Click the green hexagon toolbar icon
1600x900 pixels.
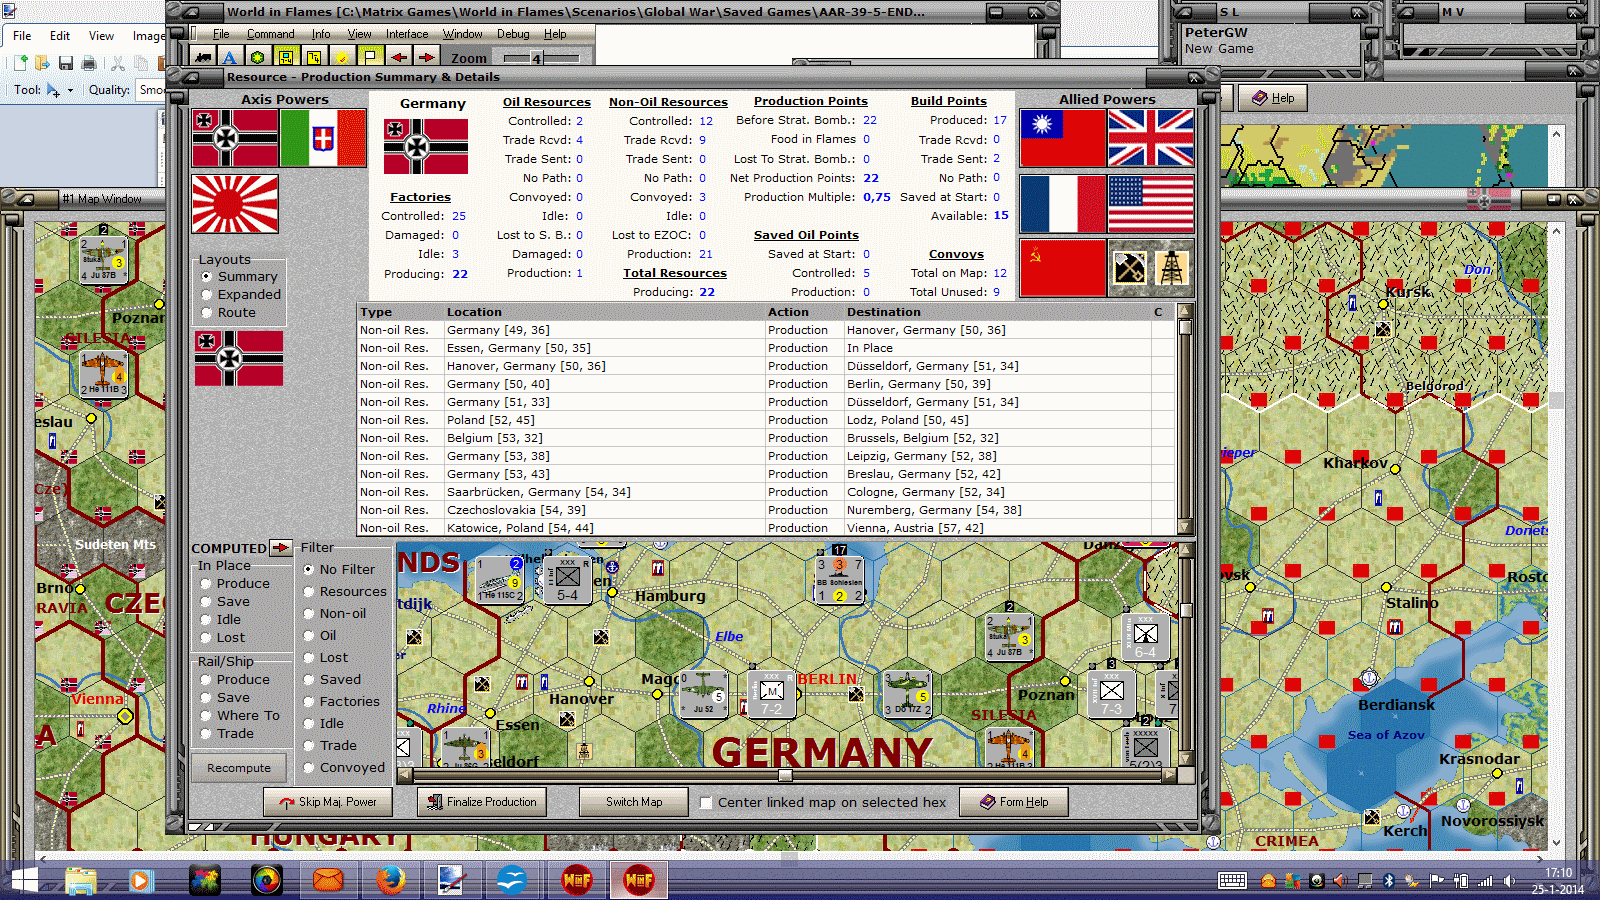point(258,57)
